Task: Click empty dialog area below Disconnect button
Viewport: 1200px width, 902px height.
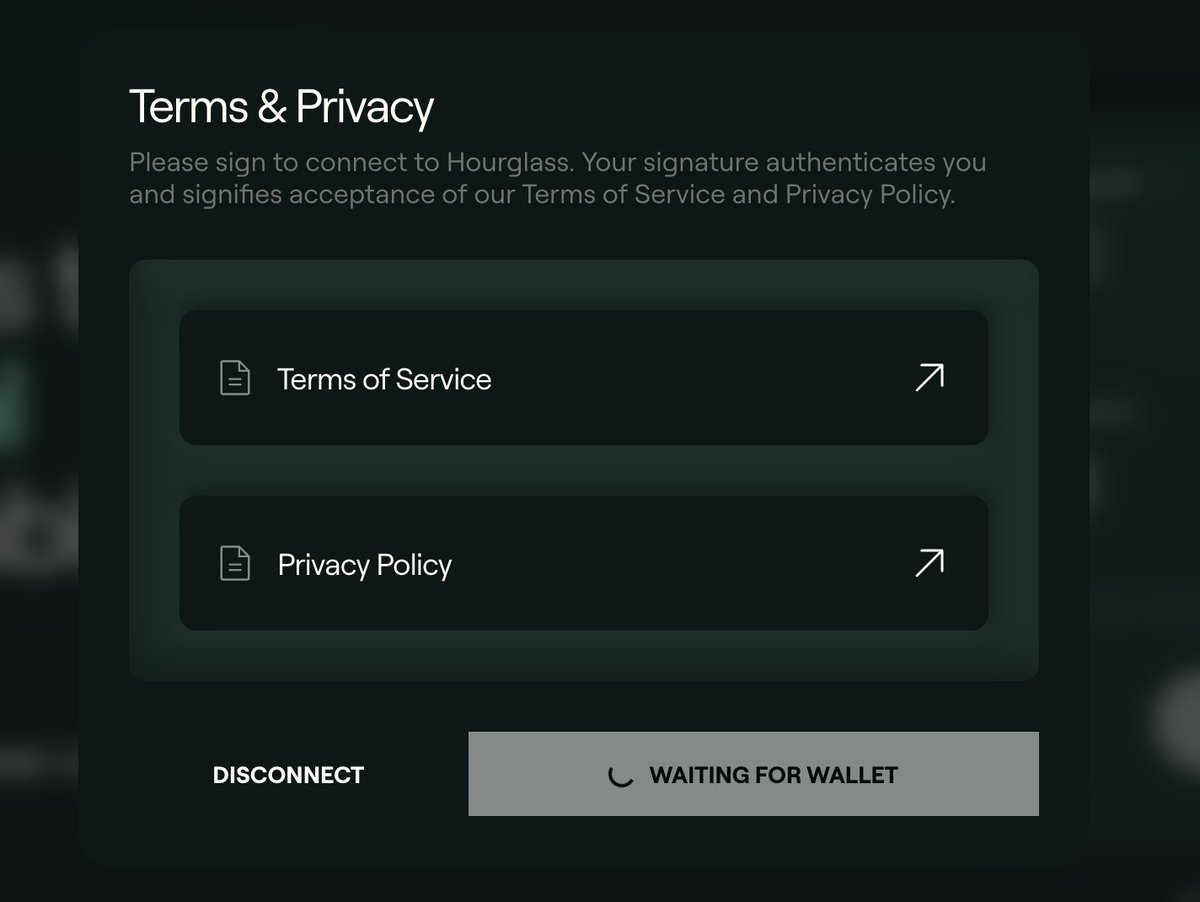Action: coord(288,835)
